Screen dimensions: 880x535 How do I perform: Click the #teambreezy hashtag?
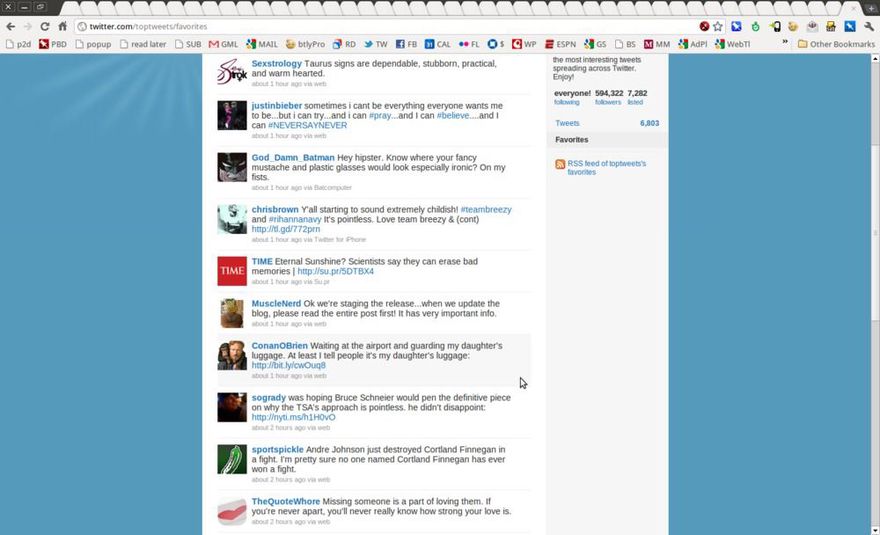point(486,209)
